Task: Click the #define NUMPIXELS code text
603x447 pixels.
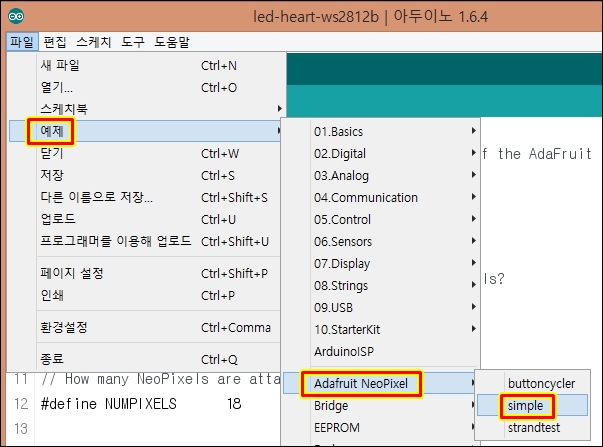Action: pyautogui.click(x=108, y=404)
